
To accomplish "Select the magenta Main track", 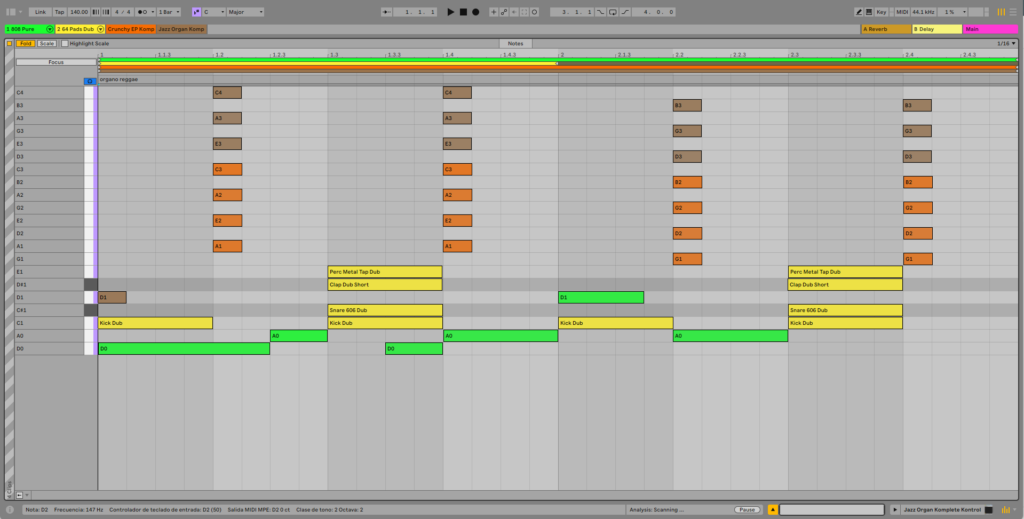I will (990, 29).
